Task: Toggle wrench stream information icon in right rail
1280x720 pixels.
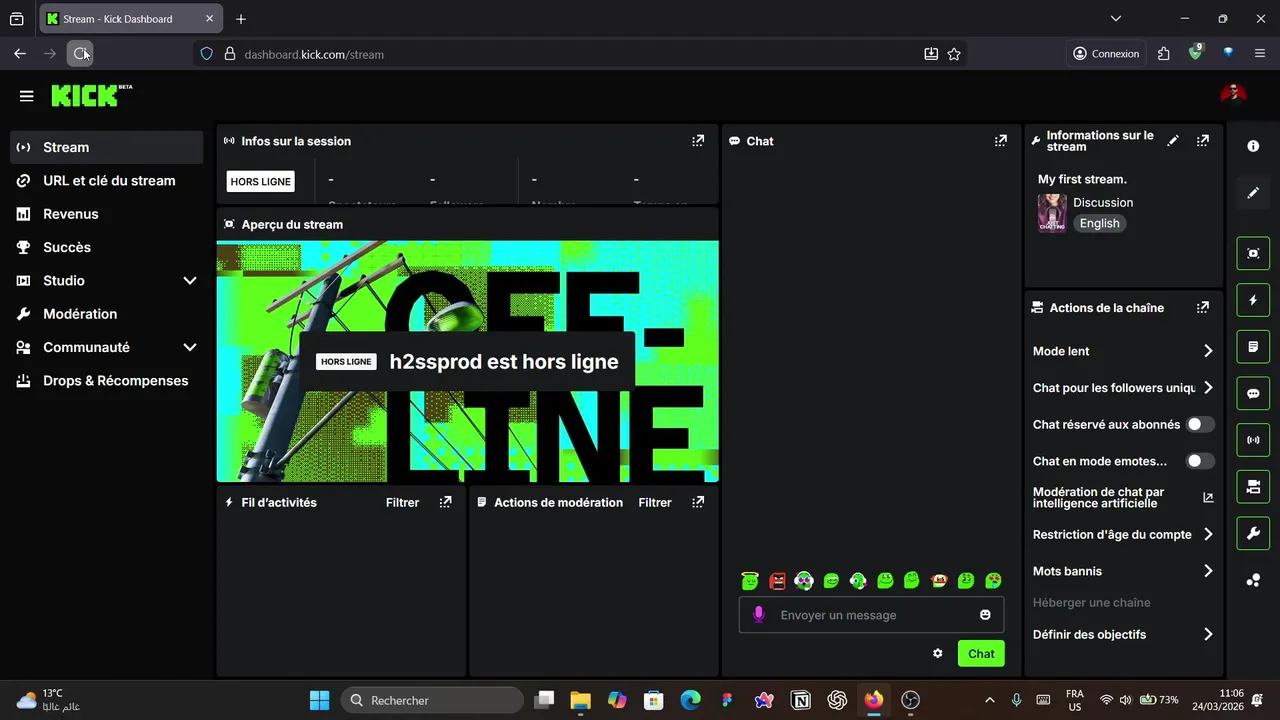Action: tap(1253, 533)
